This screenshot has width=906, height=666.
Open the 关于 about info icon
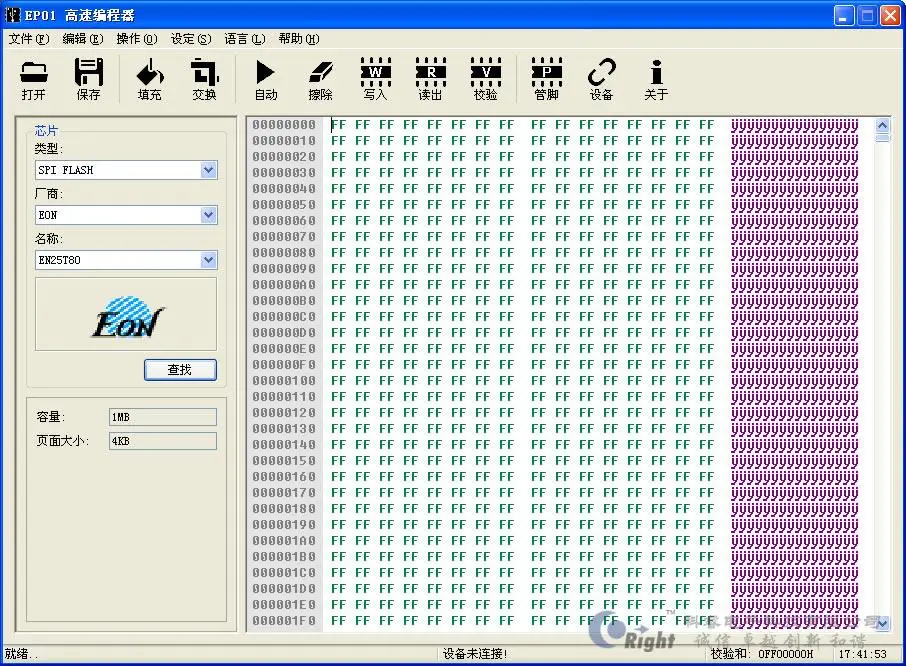pos(656,79)
